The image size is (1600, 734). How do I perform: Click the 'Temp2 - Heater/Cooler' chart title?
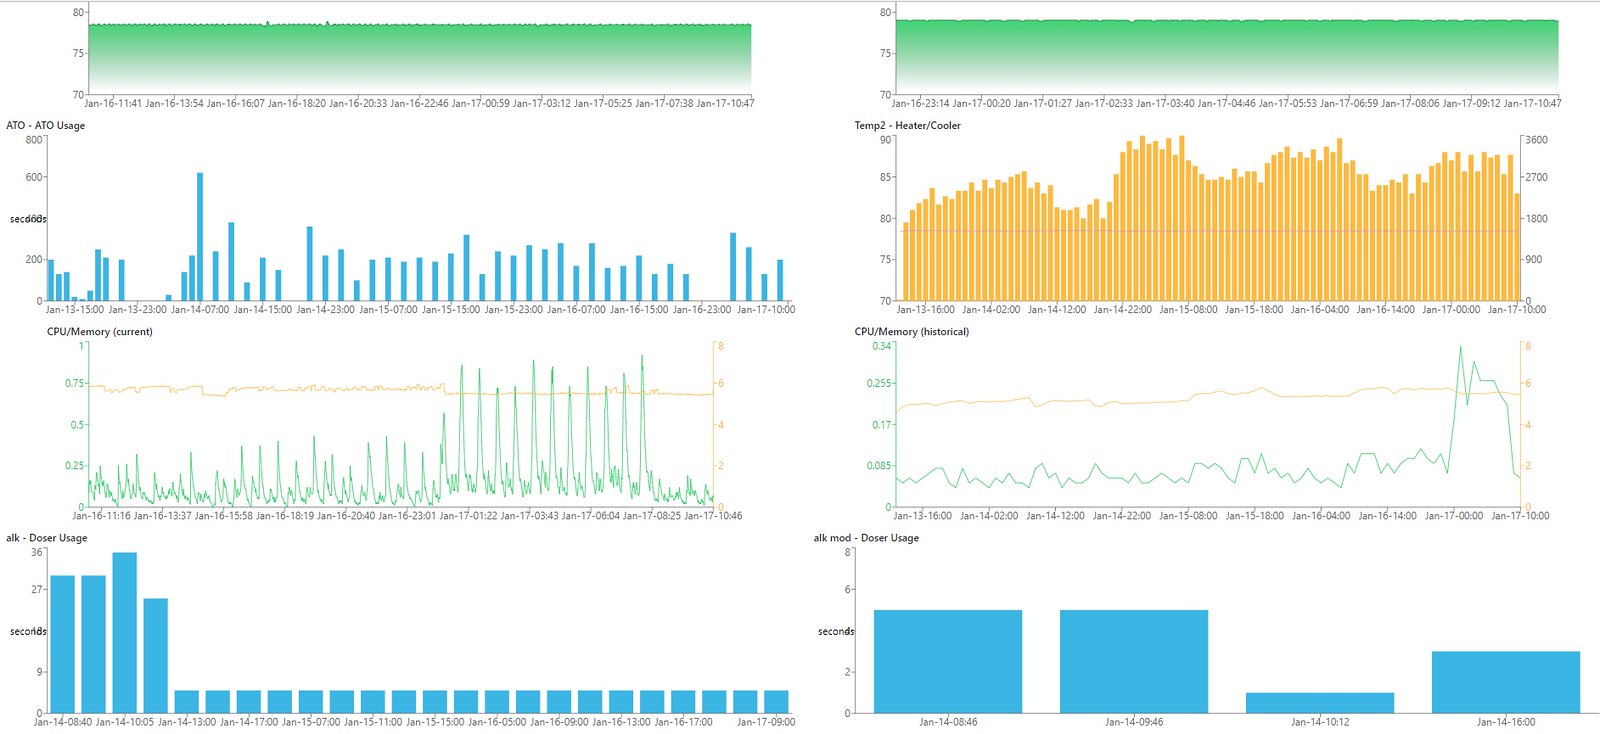907,125
